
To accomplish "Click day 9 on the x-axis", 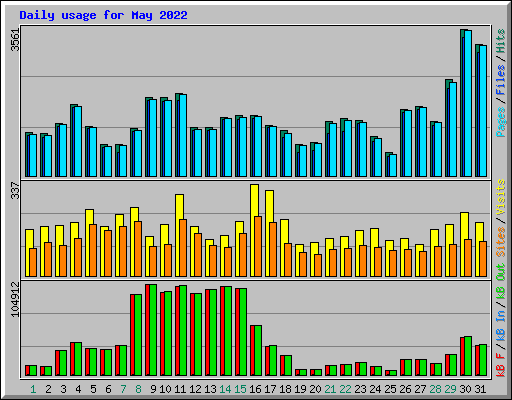I will pos(153,389).
